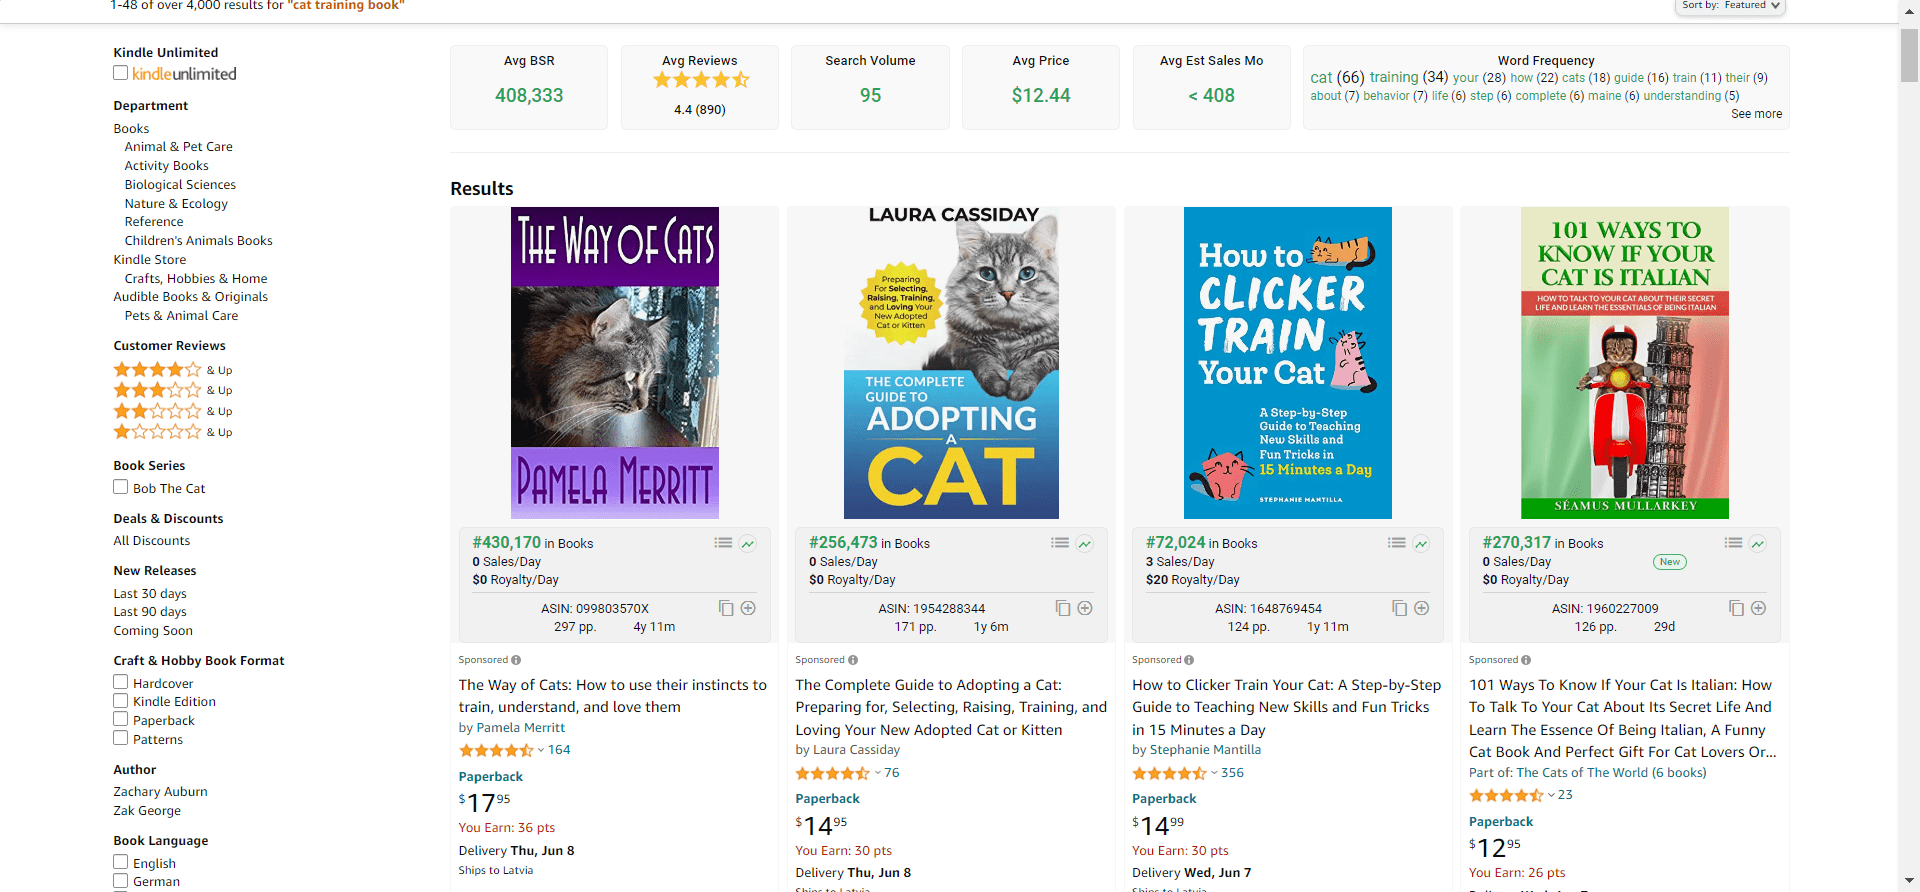Viewport: 1920px width, 892px height.
Task: Open the Paperback link for the Clicker Train book
Action: tap(1164, 799)
